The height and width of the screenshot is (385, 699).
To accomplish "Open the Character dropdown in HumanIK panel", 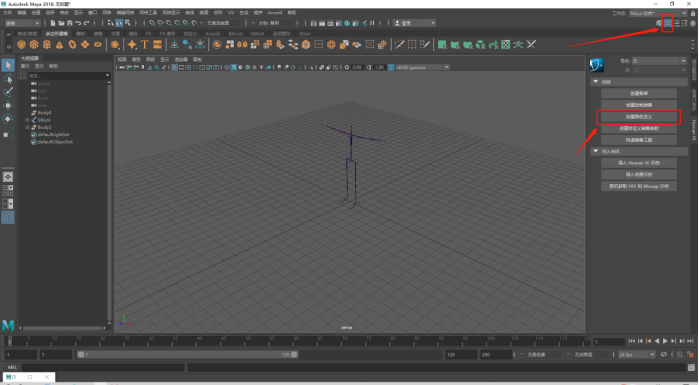I will pos(659,61).
